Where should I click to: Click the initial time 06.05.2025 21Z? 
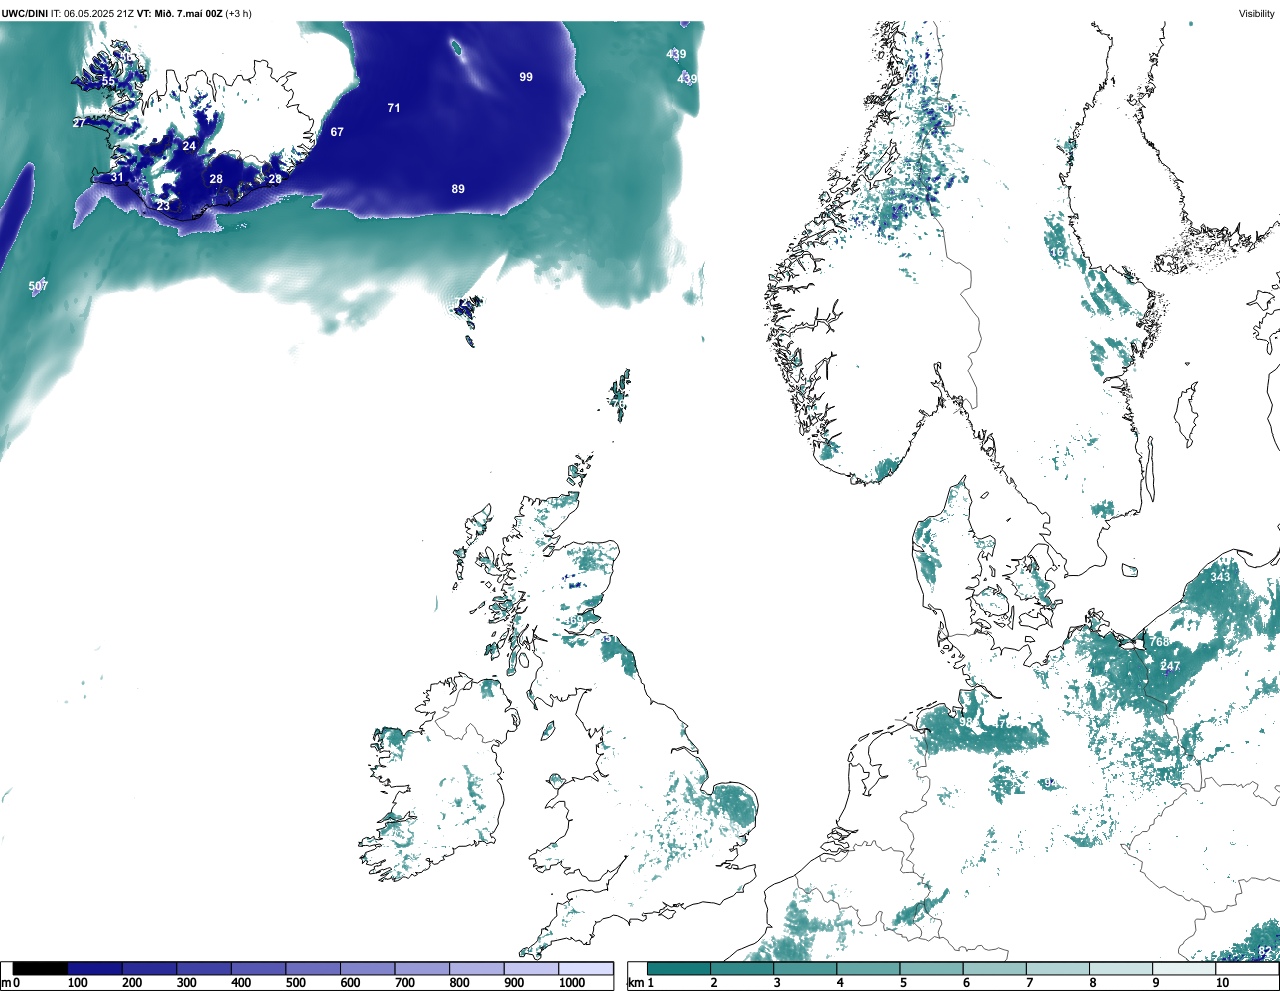99,13
